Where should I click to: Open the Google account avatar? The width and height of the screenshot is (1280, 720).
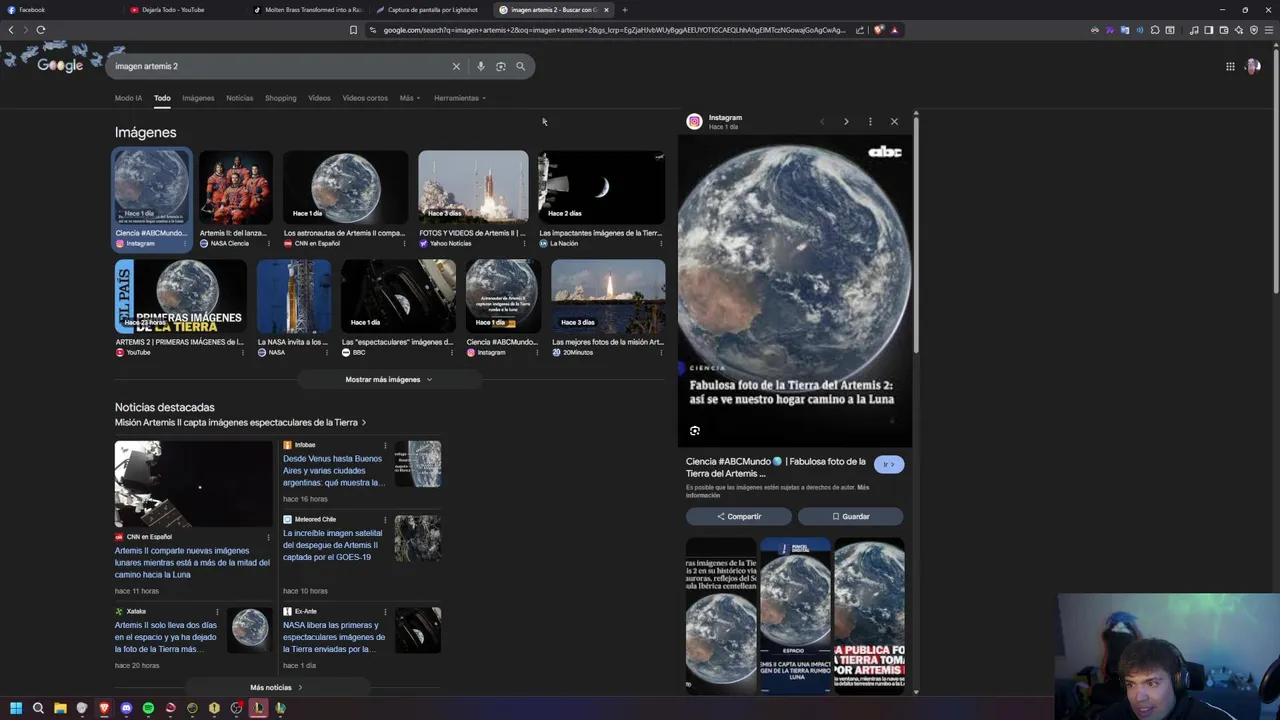coord(1253,66)
